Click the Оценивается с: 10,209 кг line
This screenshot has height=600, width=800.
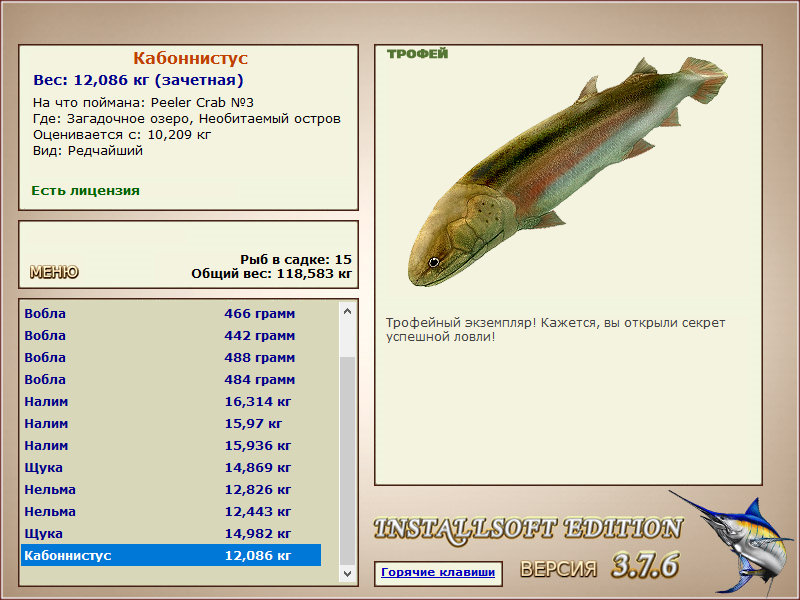coord(122,135)
